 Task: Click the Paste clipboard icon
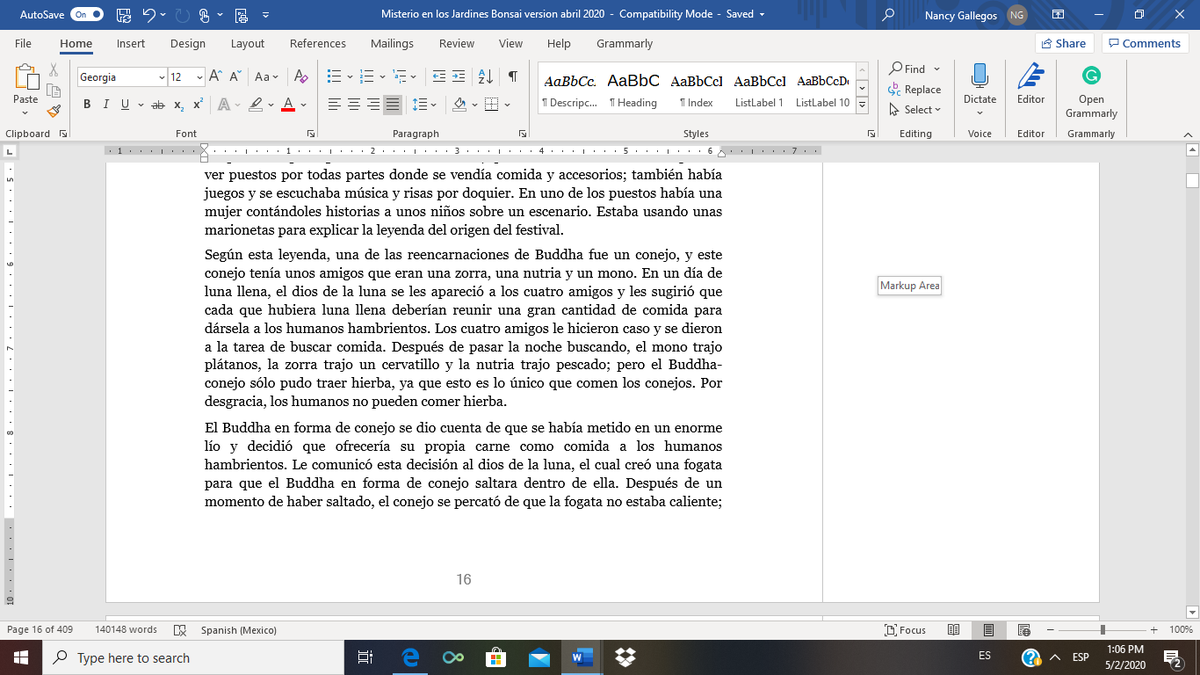coord(26,77)
